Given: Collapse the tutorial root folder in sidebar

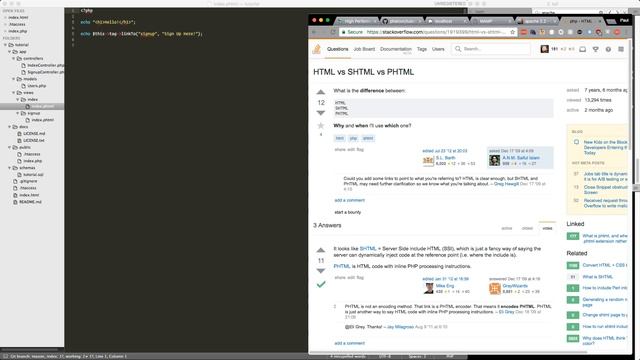Looking at the screenshot, I should [x=5, y=45].
